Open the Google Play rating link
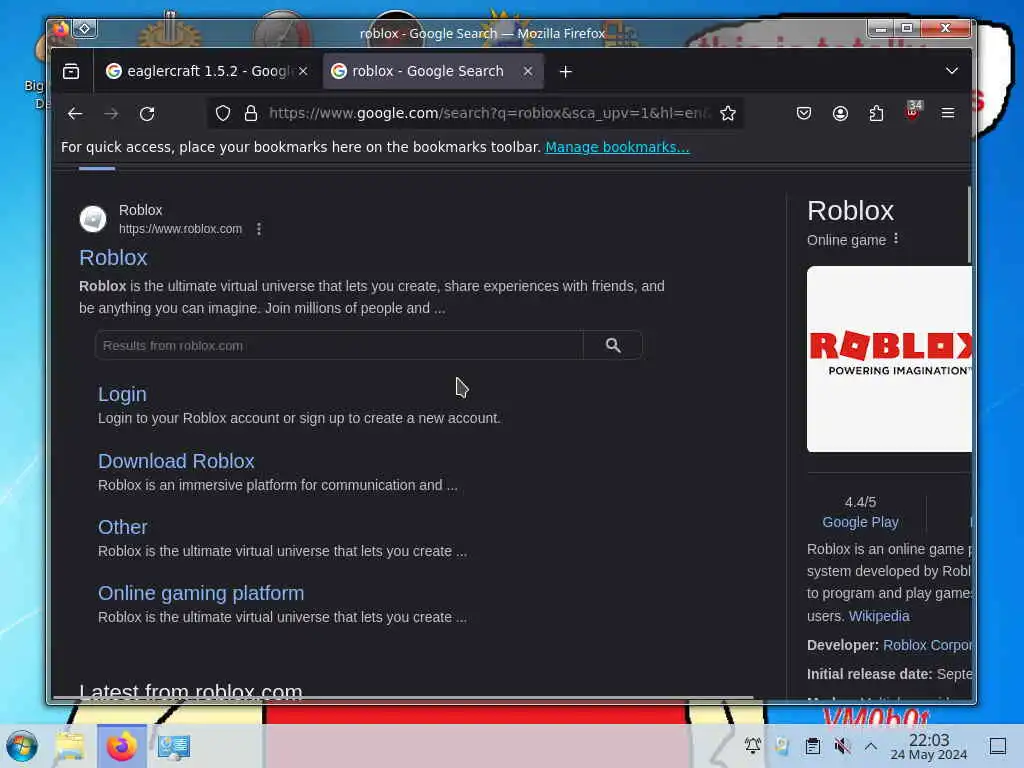Image resolution: width=1024 pixels, height=768 pixels. pyautogui.click(x=860, y=522)
